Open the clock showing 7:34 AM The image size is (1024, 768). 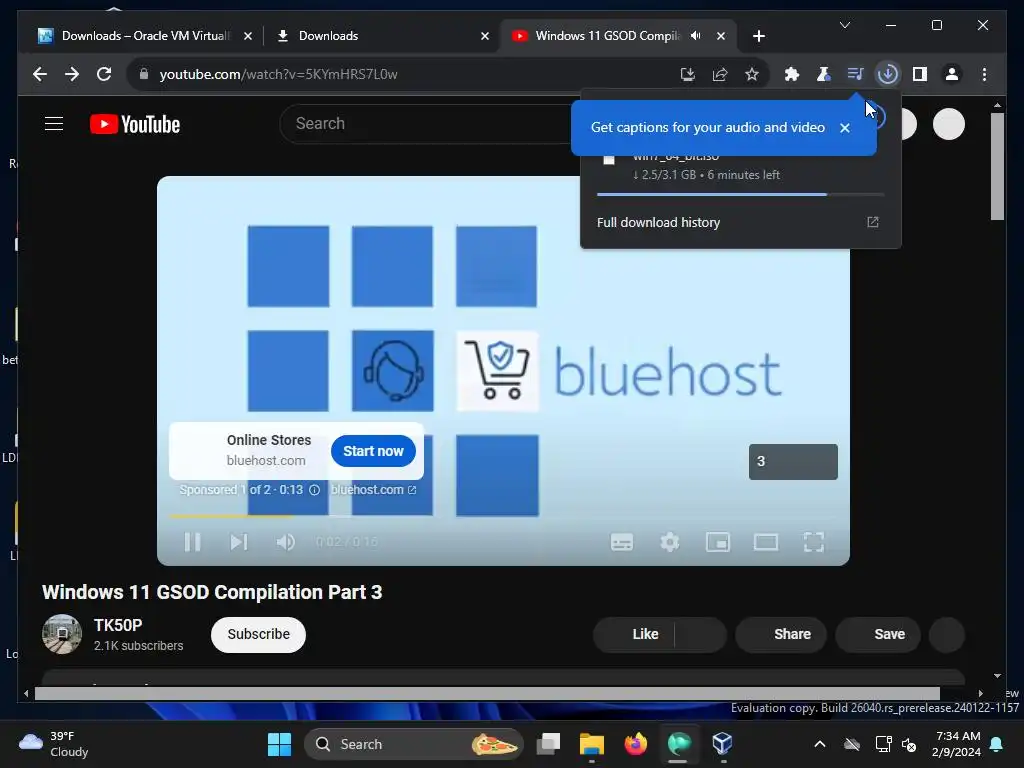[957, 744]
